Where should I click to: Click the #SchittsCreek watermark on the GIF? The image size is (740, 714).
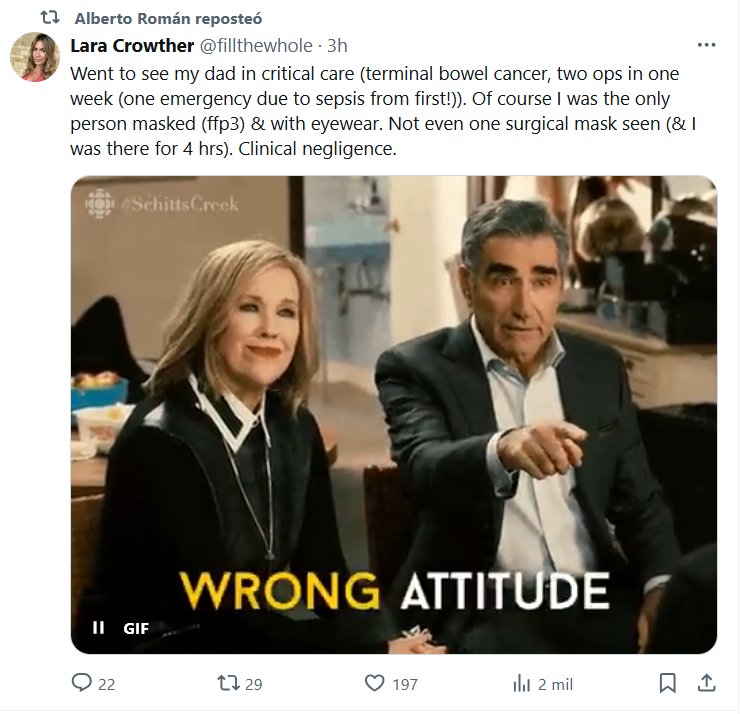click(x=181, y=204)
